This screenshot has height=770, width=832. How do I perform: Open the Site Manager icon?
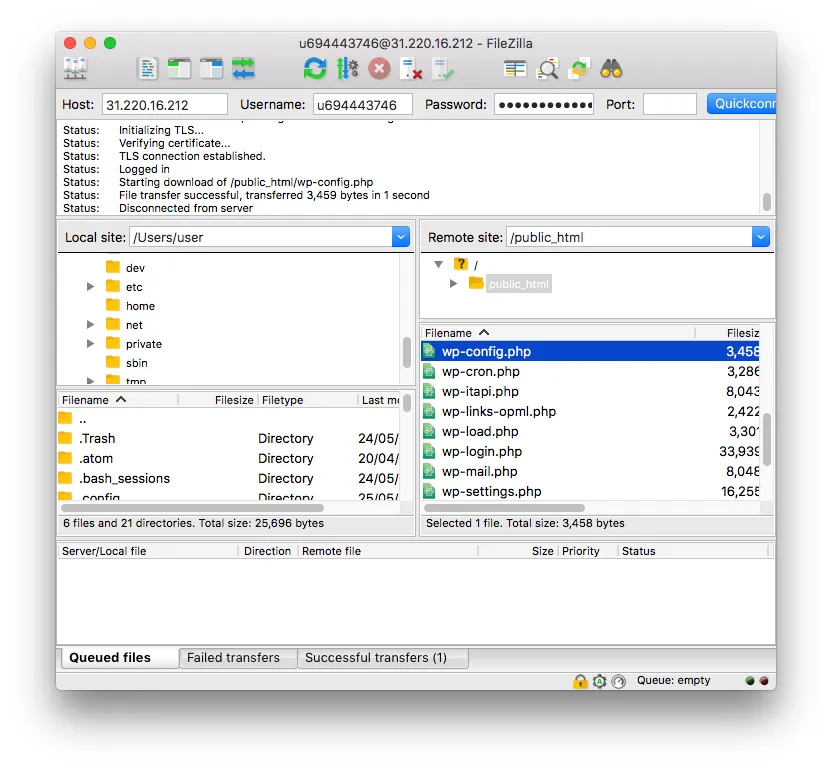pos(75,69)
